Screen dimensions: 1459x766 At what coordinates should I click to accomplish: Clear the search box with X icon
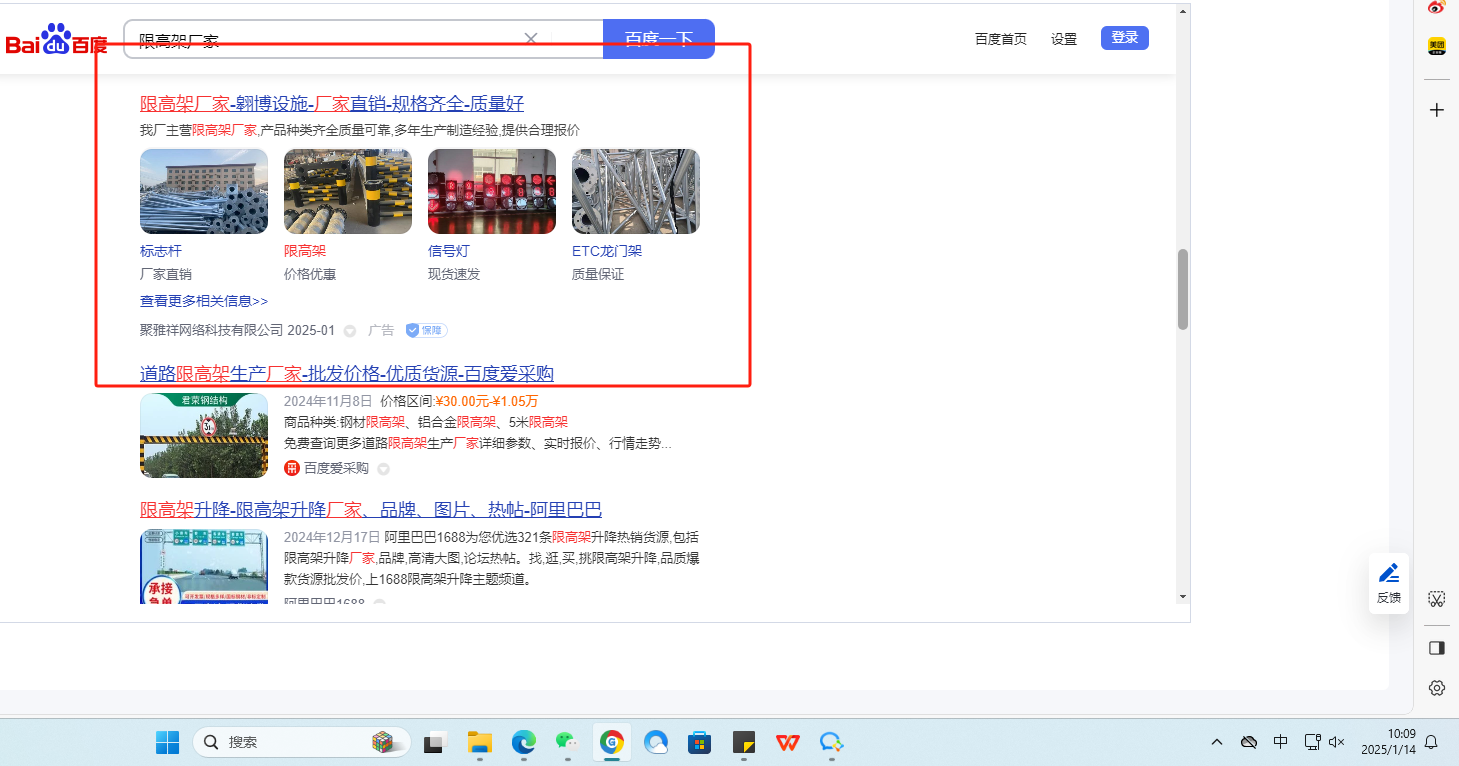[531, 39]
